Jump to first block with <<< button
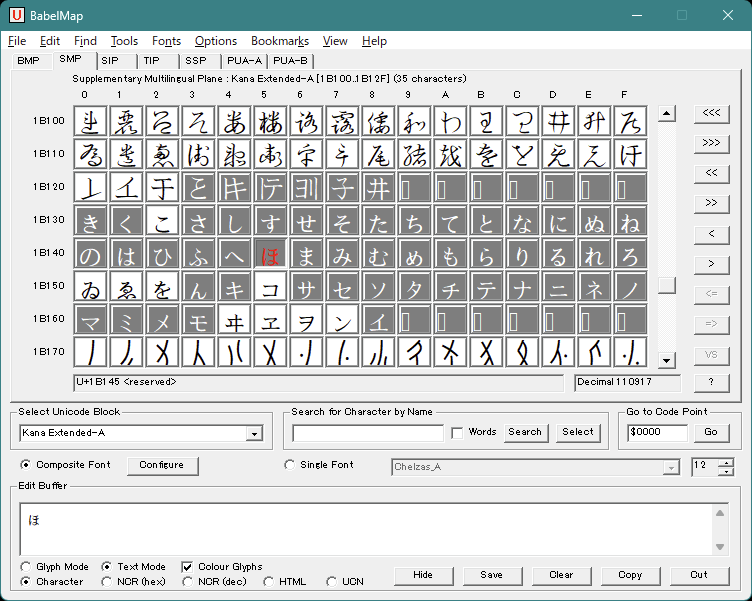This screenshot has width=752, height=601. (711, 114)
